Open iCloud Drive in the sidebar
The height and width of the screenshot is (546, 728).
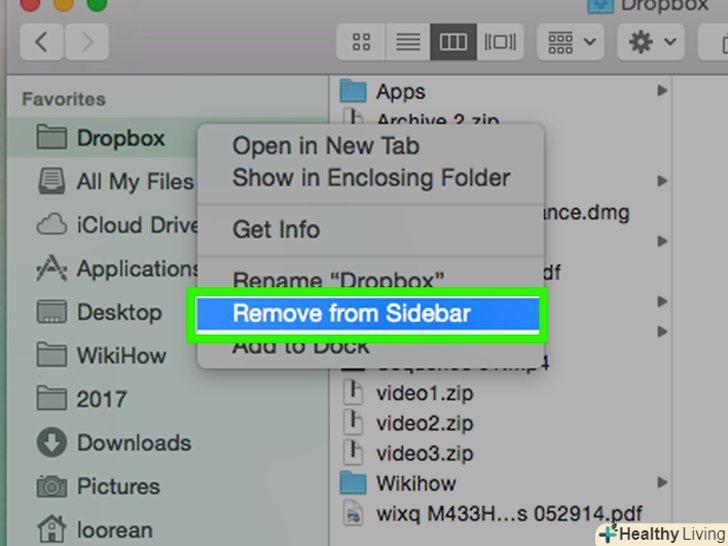coord(117,225)
